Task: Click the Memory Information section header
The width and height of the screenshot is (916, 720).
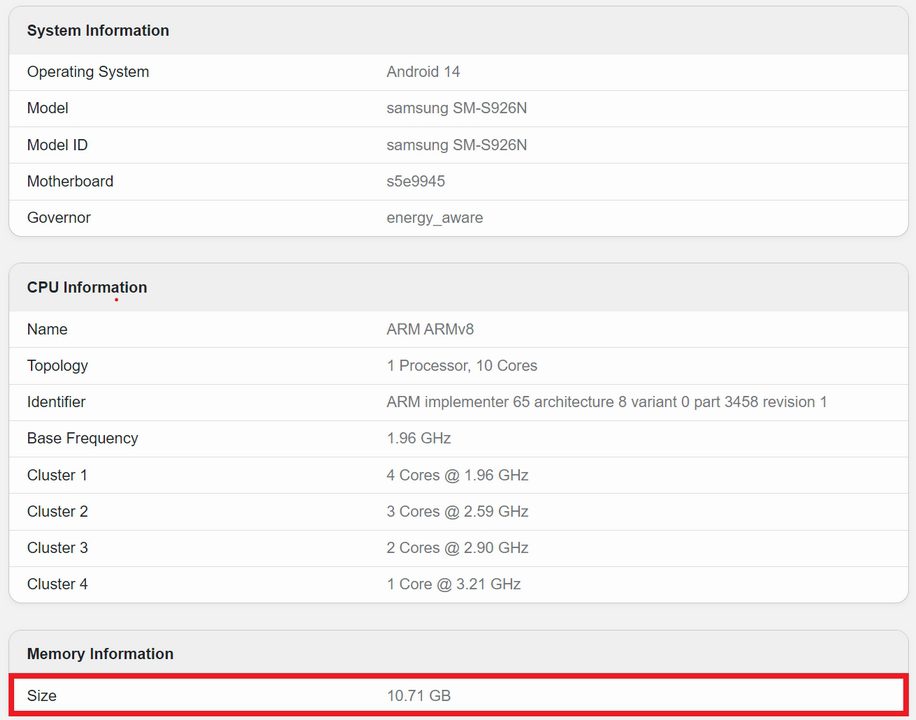Action: click(x=100, y=654)
